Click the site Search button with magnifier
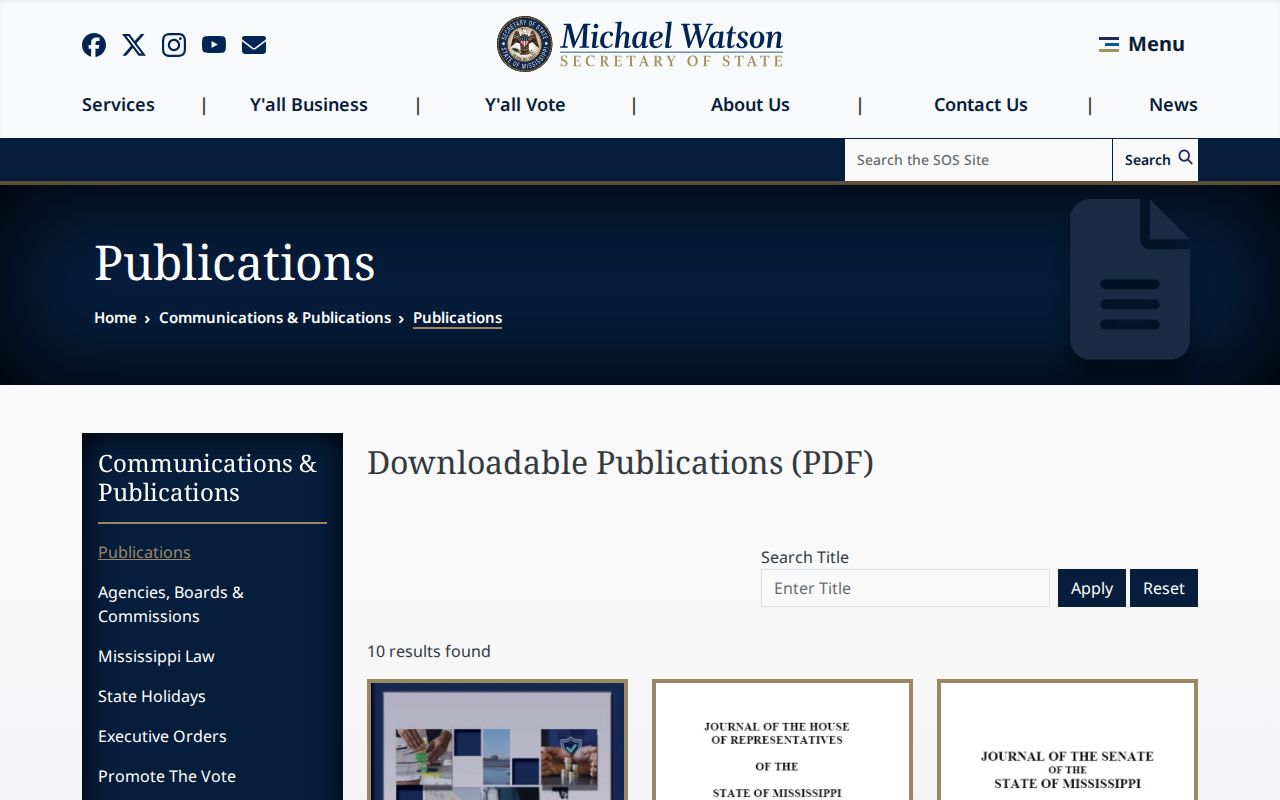 click(x=1155, y=160)
